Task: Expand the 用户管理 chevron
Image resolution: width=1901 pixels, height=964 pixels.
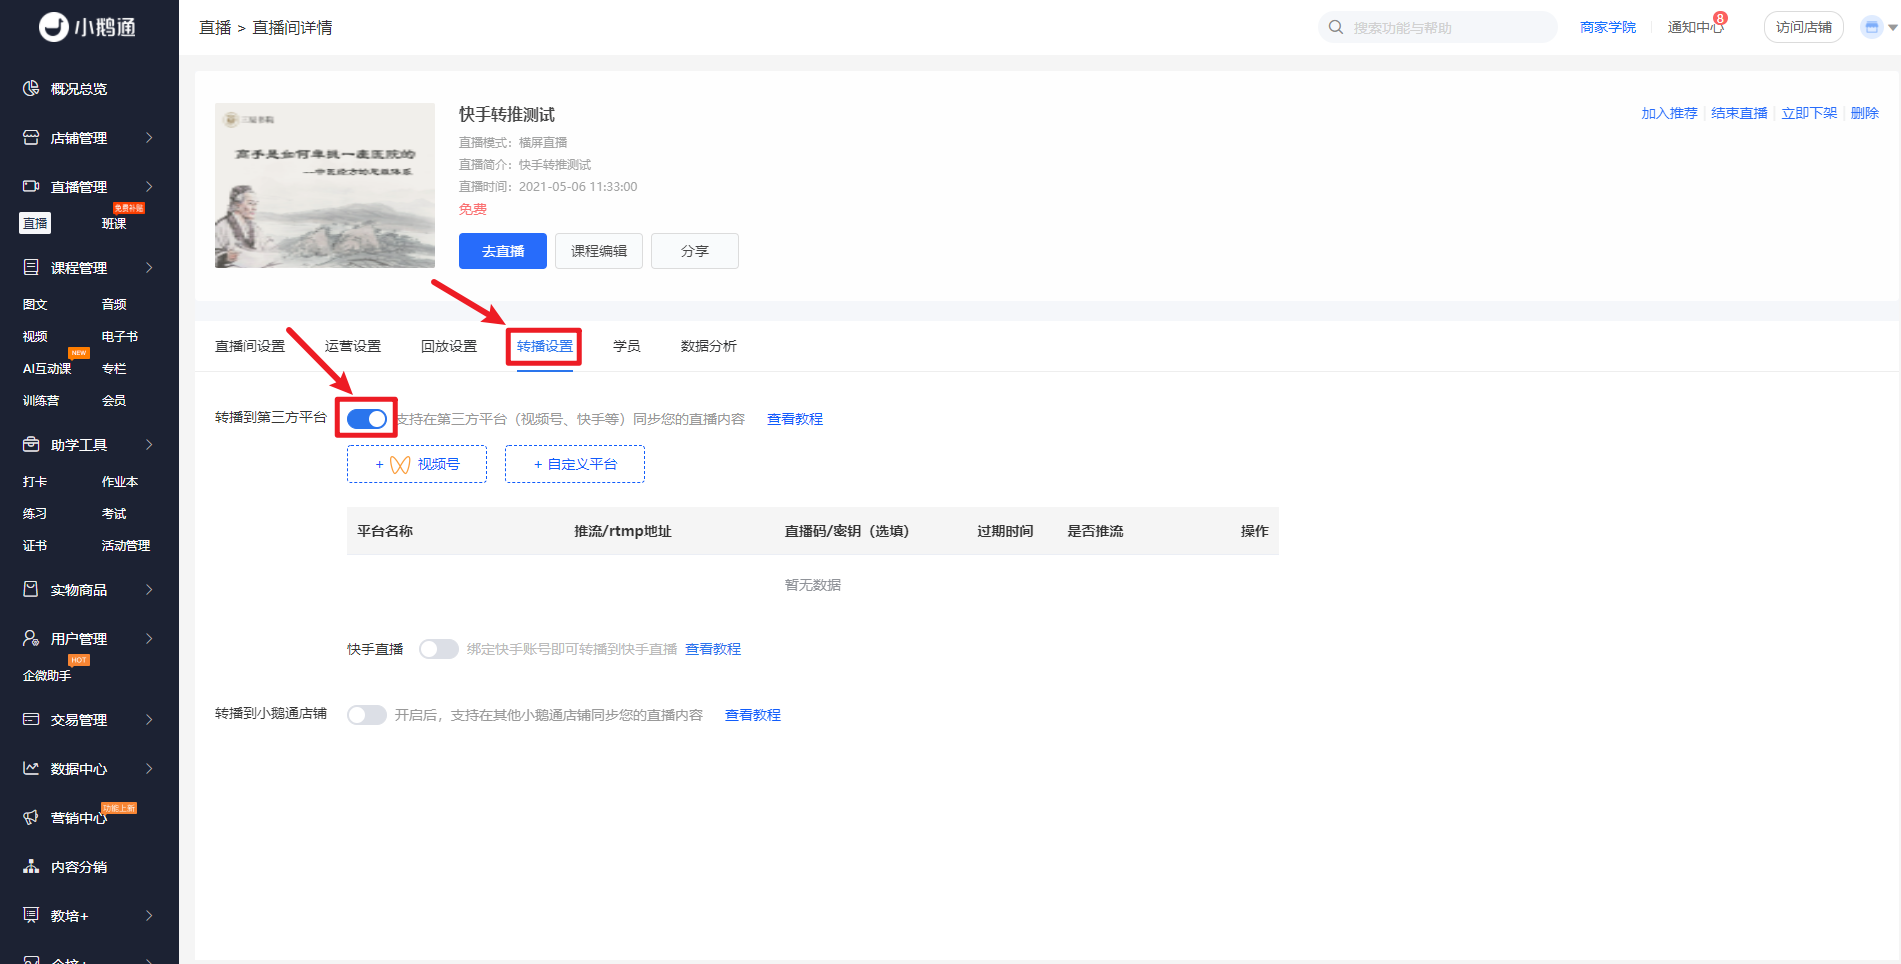Action: point(149,639)
